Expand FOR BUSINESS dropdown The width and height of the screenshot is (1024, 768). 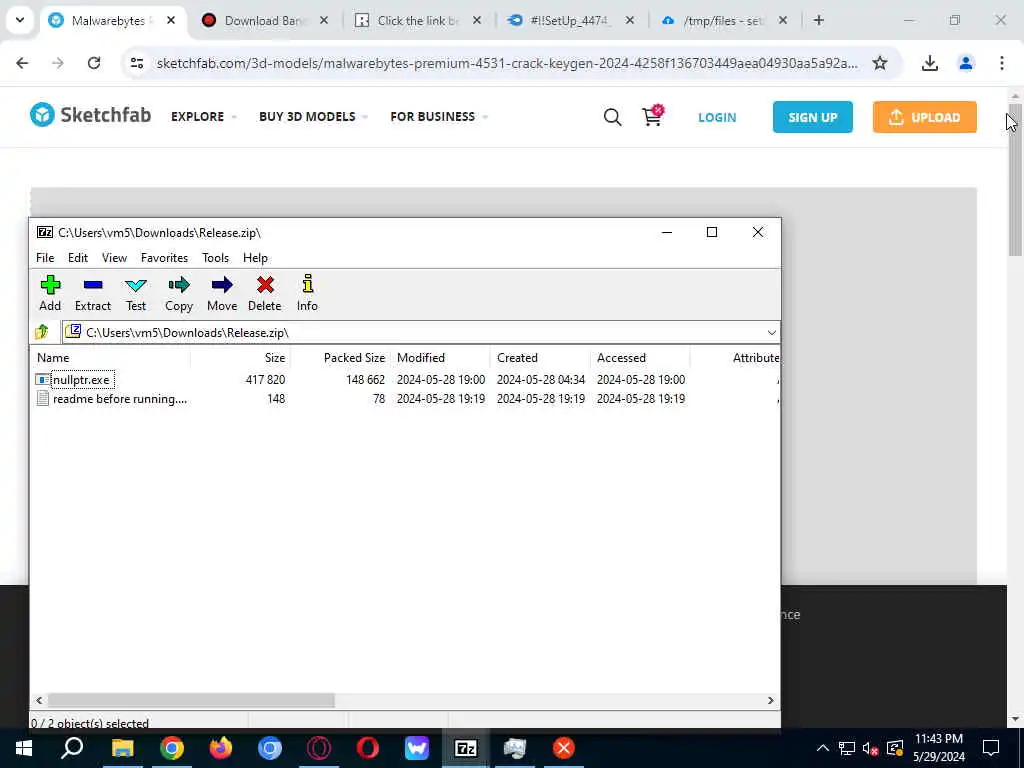[x=439, y=116]
